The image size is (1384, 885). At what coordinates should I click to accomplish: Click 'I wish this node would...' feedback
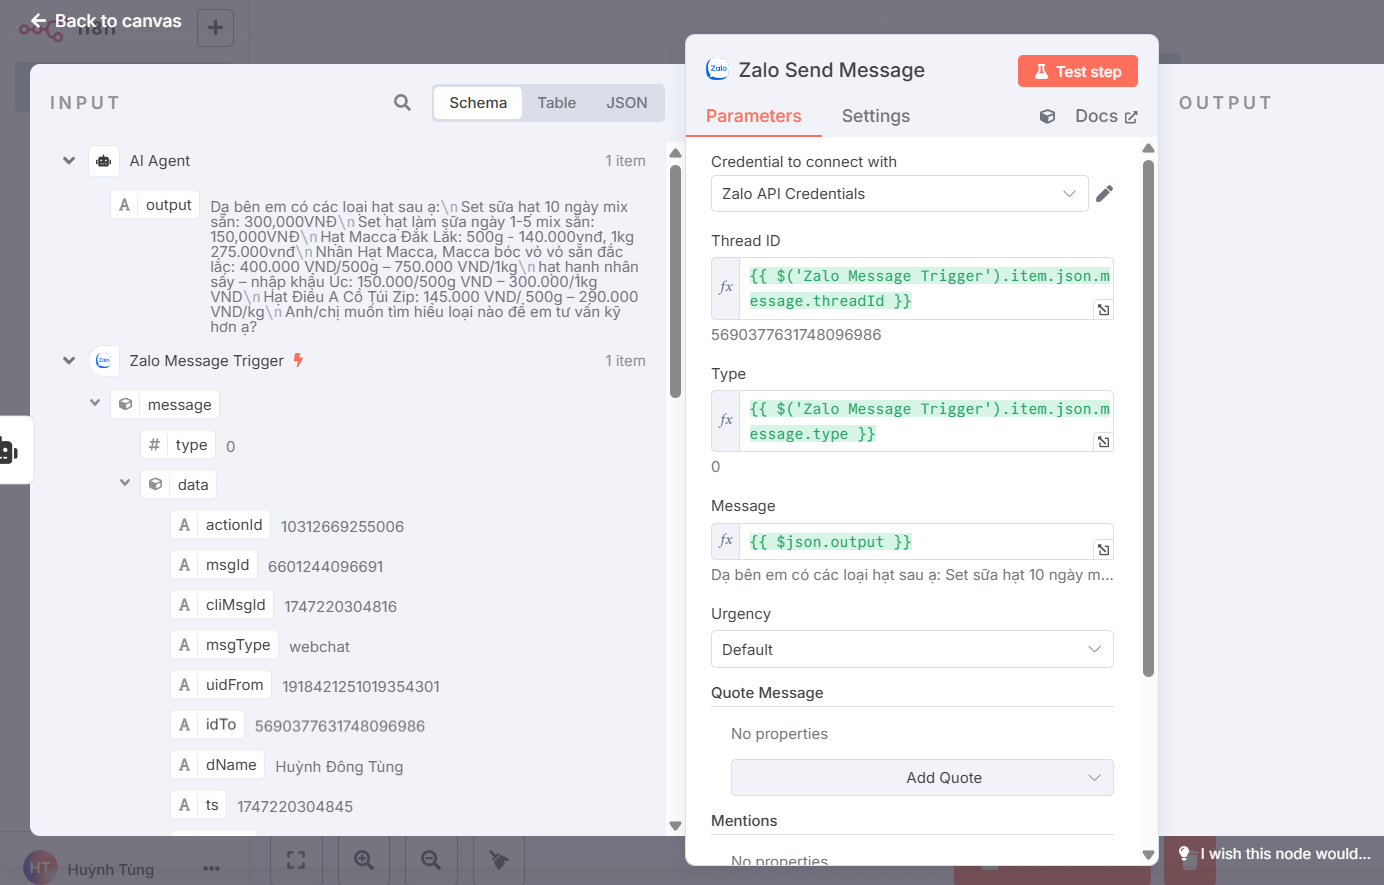[x=1285, y=854]
